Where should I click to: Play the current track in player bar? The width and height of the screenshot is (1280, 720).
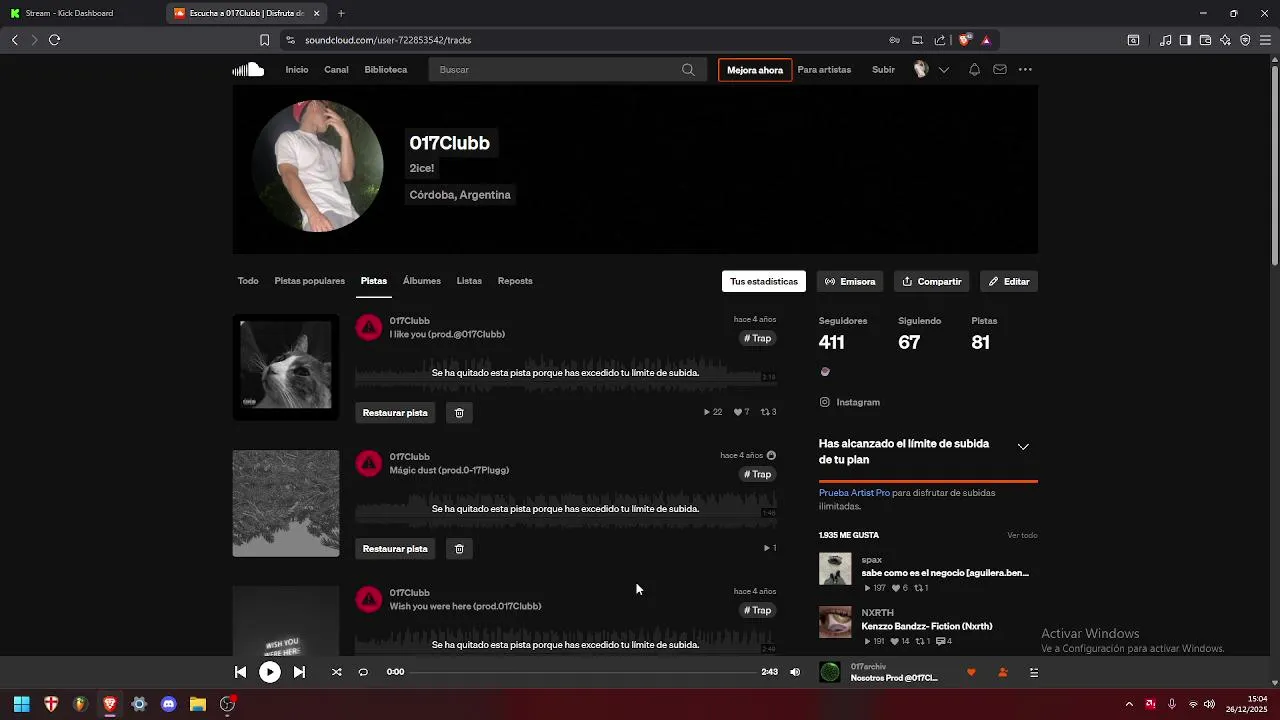click(x=270, y=672)
